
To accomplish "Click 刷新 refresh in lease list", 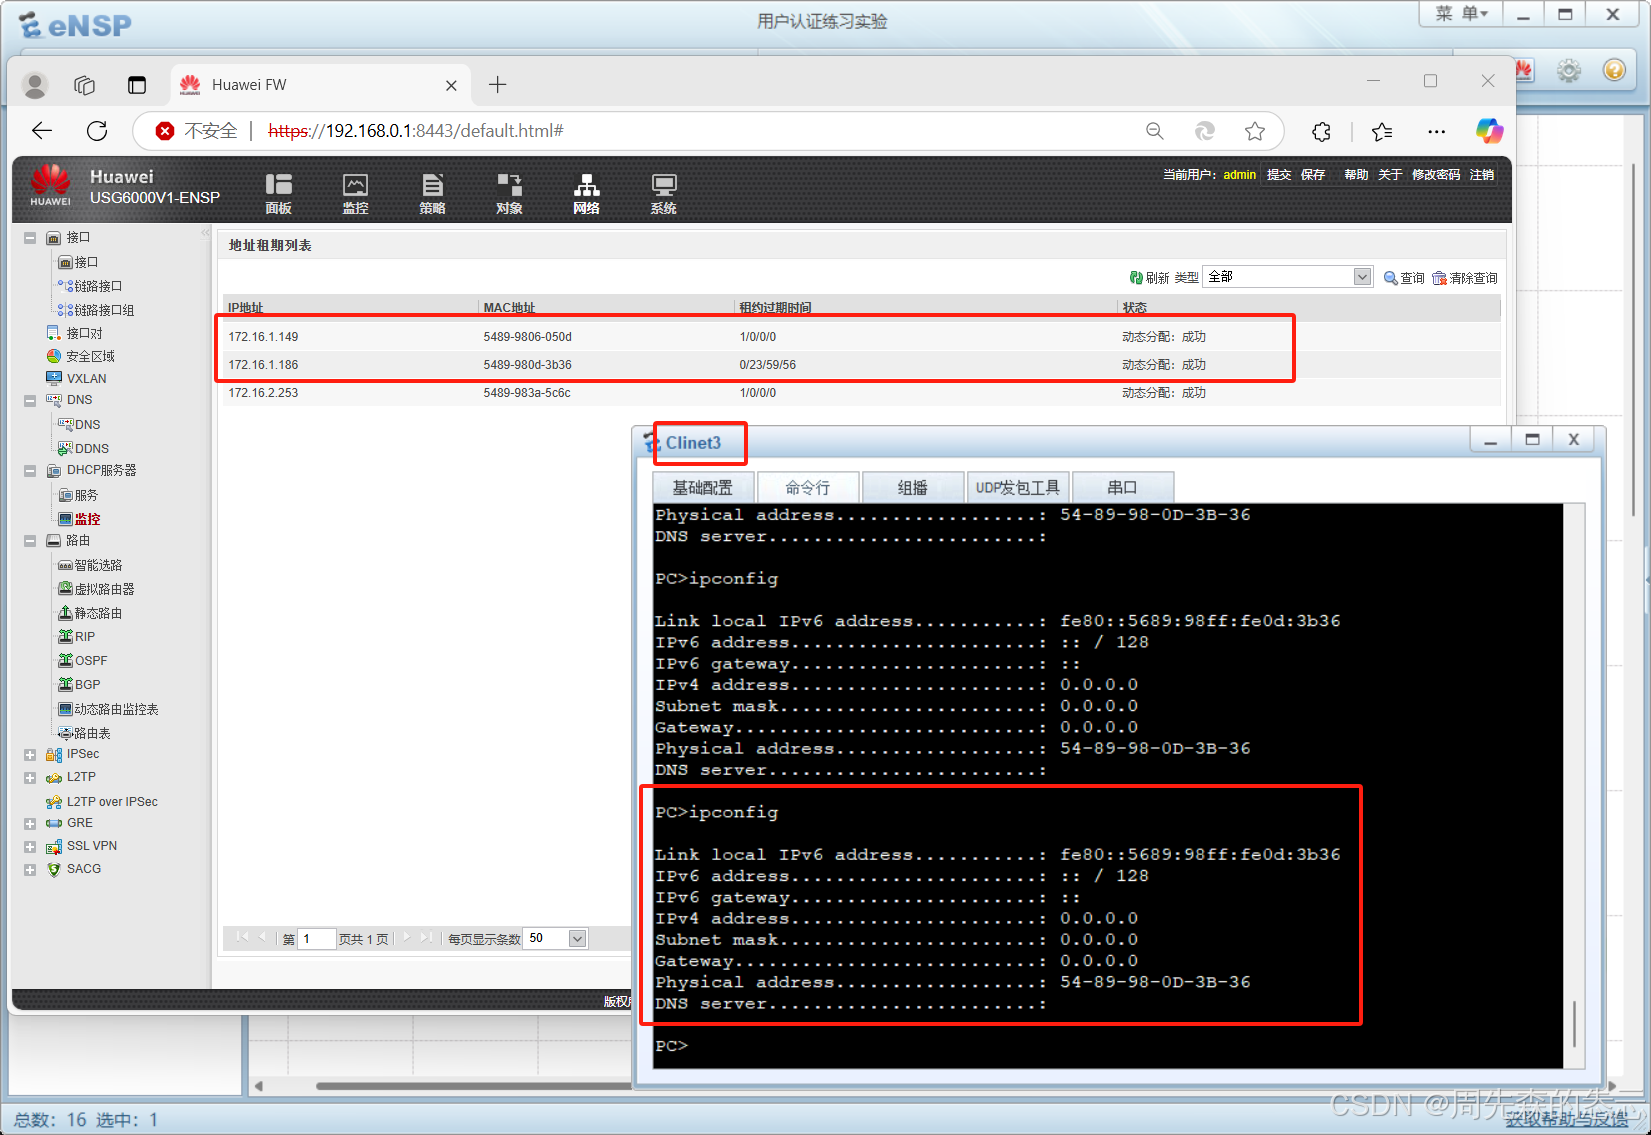I will click(x=1150, y=278).
